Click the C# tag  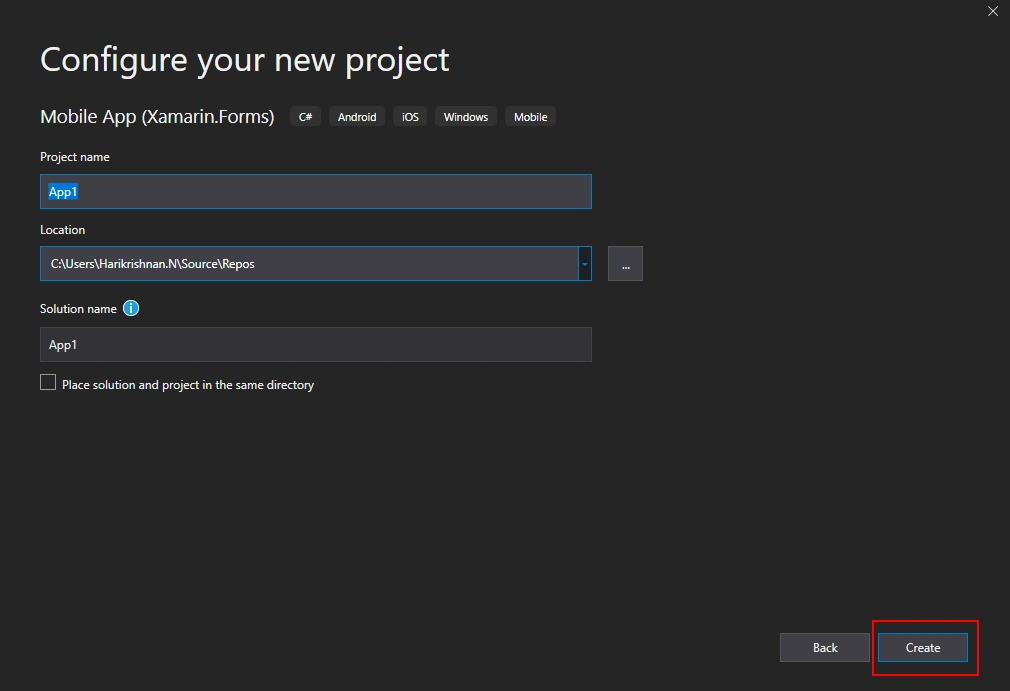click(x=305, y=117)
